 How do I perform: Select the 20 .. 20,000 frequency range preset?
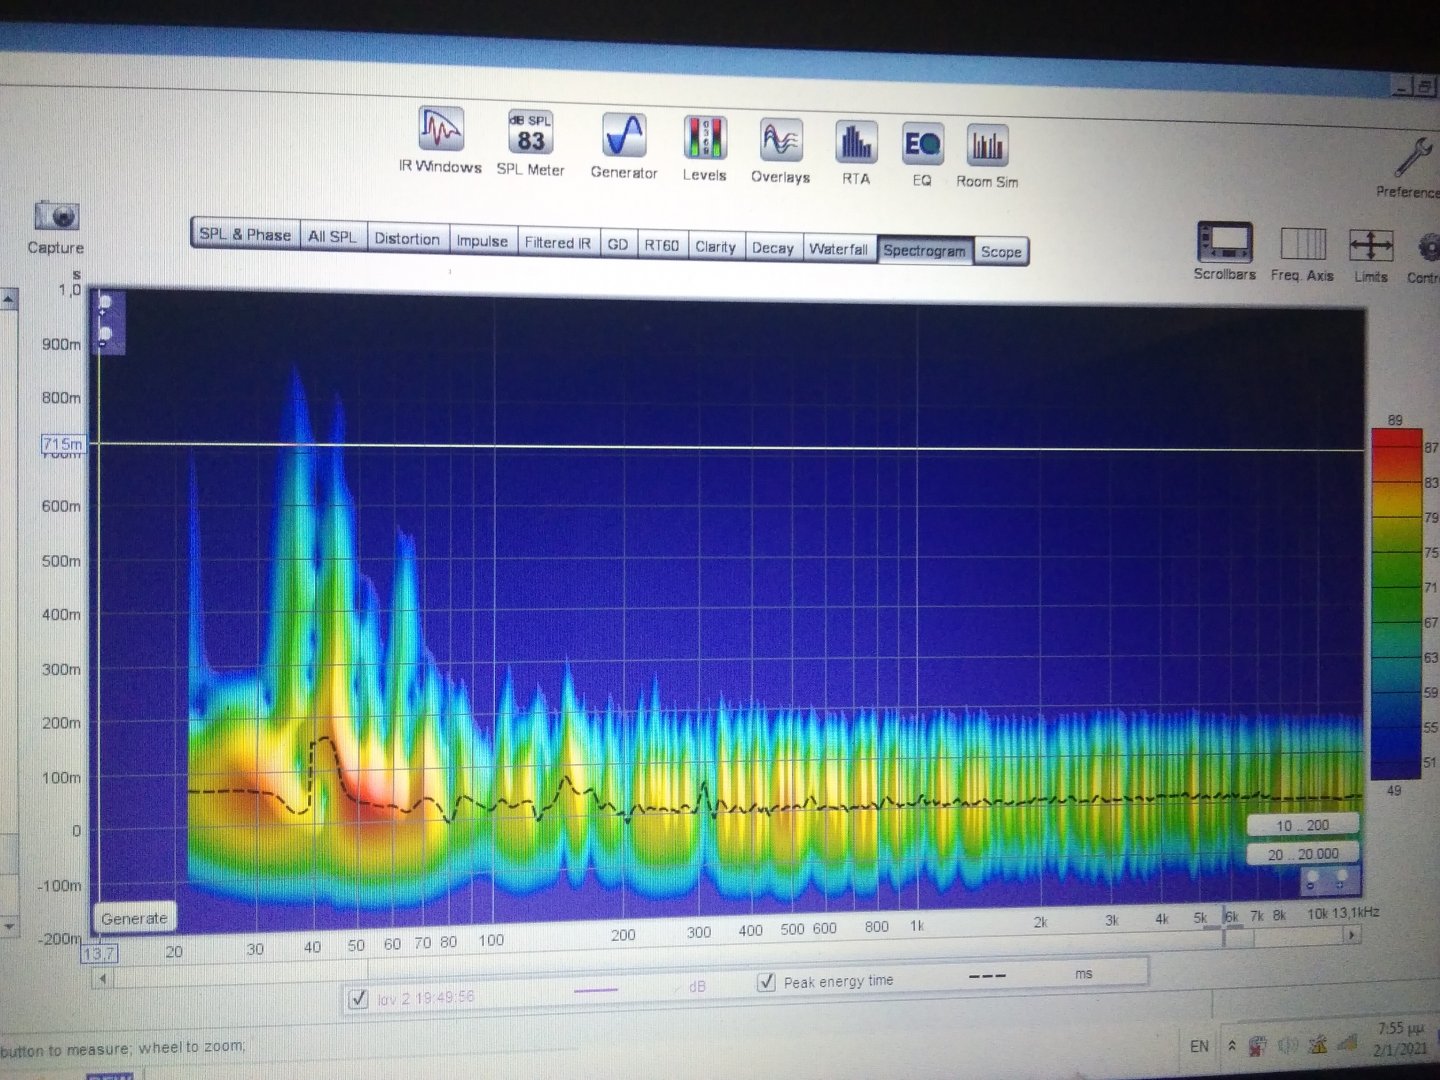pyautogui.click(x=1303, y=854)
